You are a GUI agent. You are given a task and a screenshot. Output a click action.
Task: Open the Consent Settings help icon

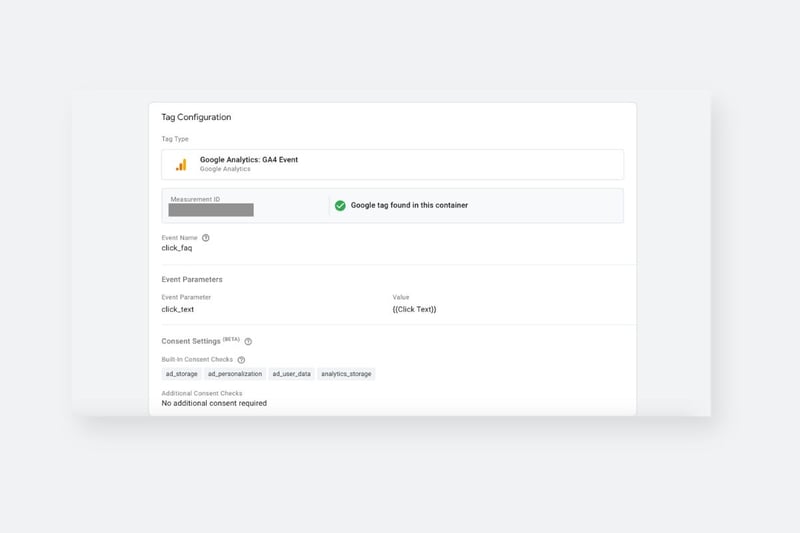248,341
